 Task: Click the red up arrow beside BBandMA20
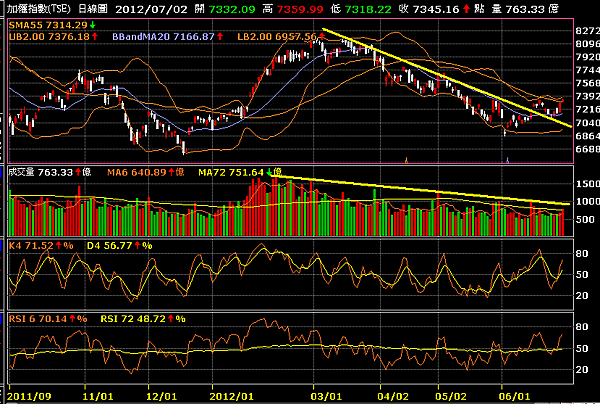click(220, 37)
